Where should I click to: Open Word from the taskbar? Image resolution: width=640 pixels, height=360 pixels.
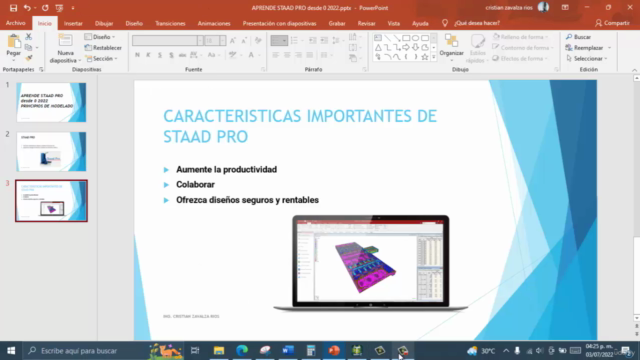288,350
